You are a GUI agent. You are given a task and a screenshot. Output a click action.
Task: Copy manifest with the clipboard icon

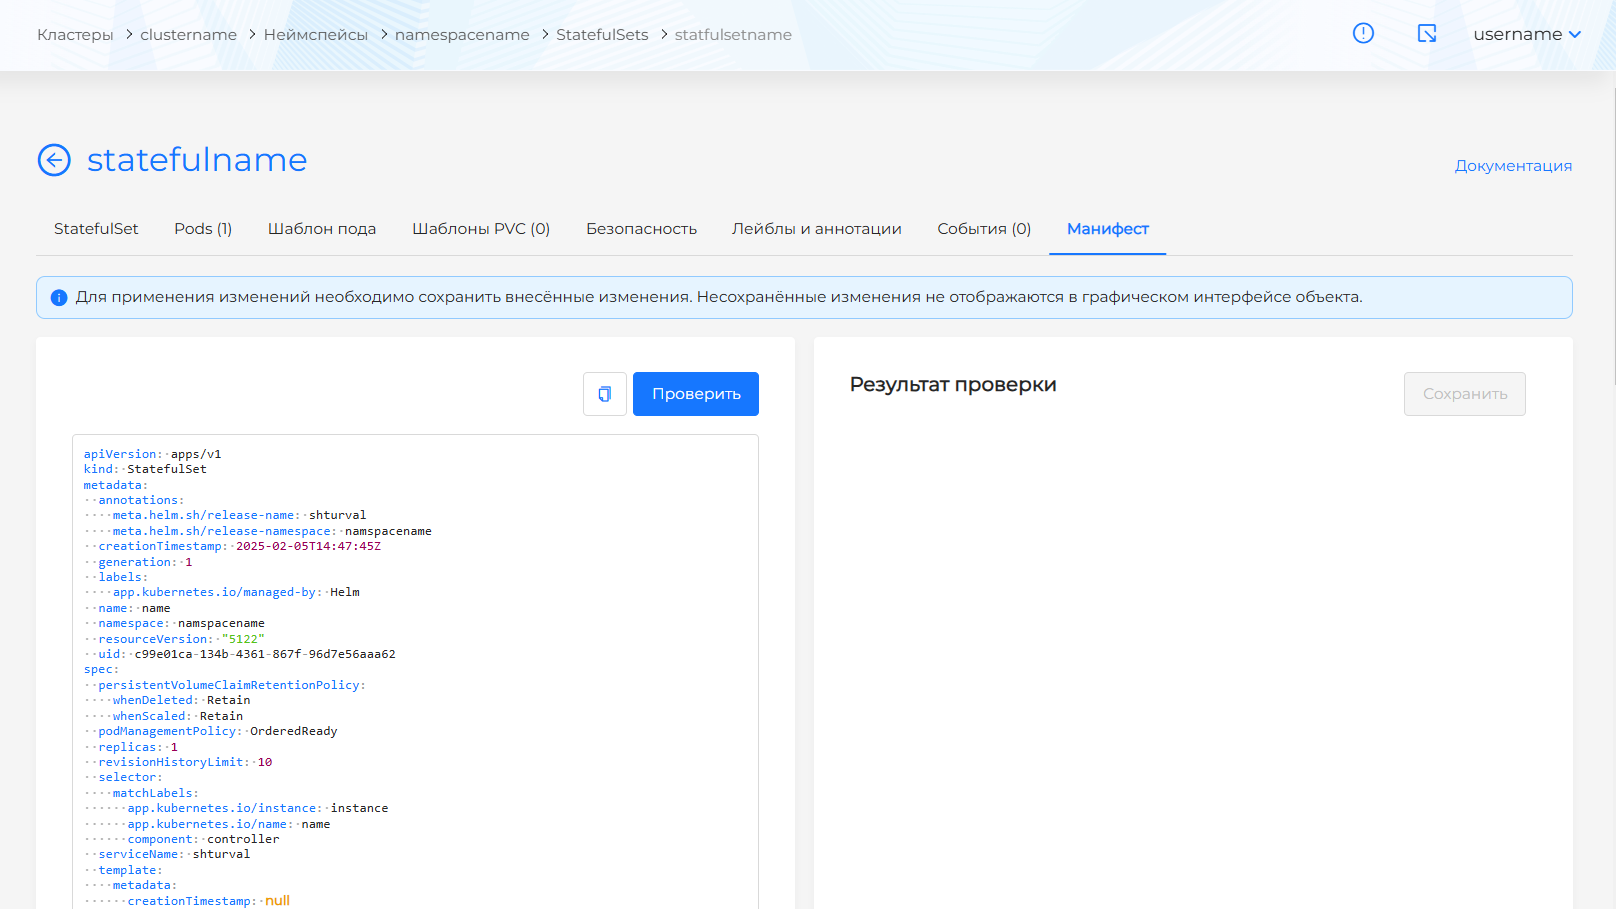click(x=604, y=394)
